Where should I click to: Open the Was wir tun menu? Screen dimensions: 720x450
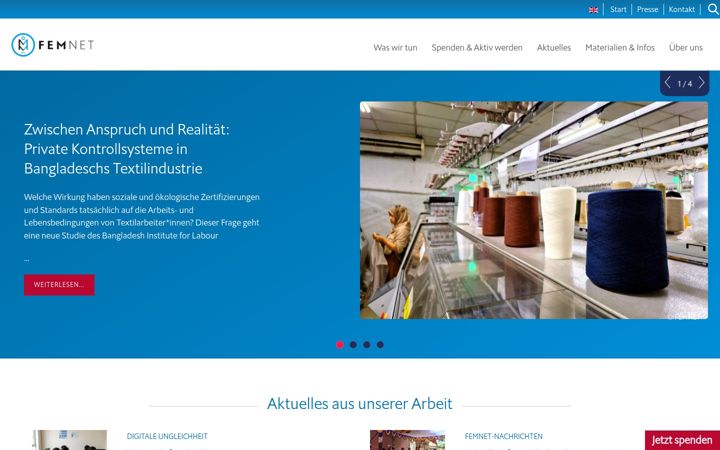(x=395, y=47)
